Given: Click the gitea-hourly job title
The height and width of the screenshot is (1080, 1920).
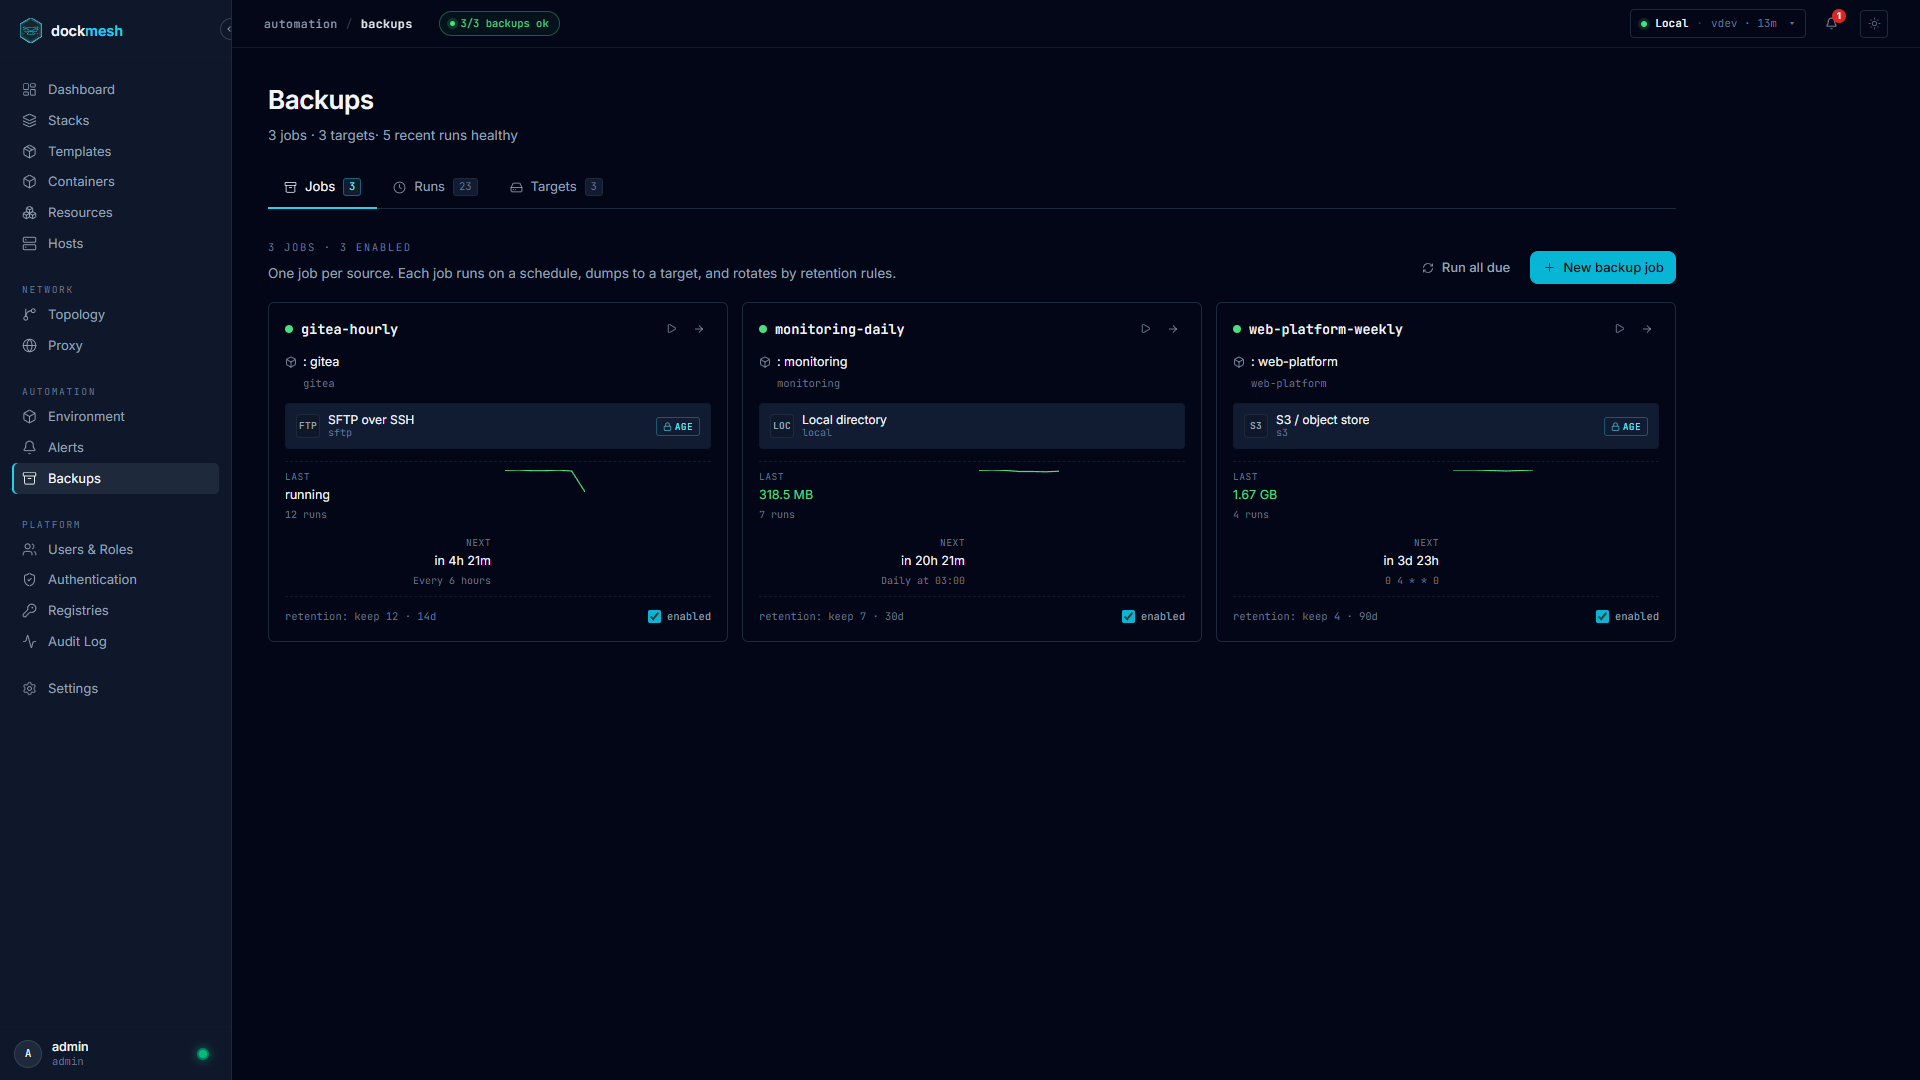Looking at the screenshot, I should (x=349, y=329).
